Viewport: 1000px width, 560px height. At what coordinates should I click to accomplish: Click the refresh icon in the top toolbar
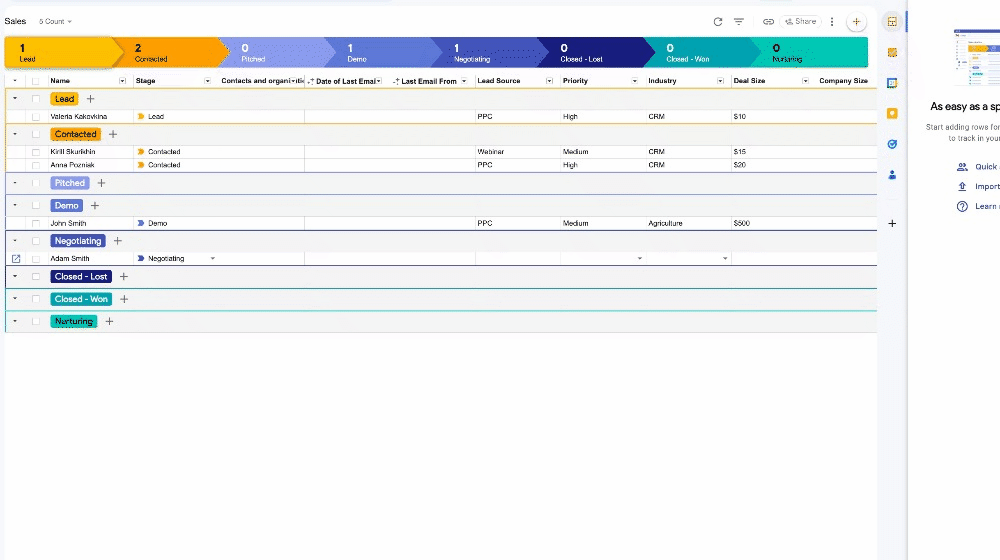[x=717, y=22]
